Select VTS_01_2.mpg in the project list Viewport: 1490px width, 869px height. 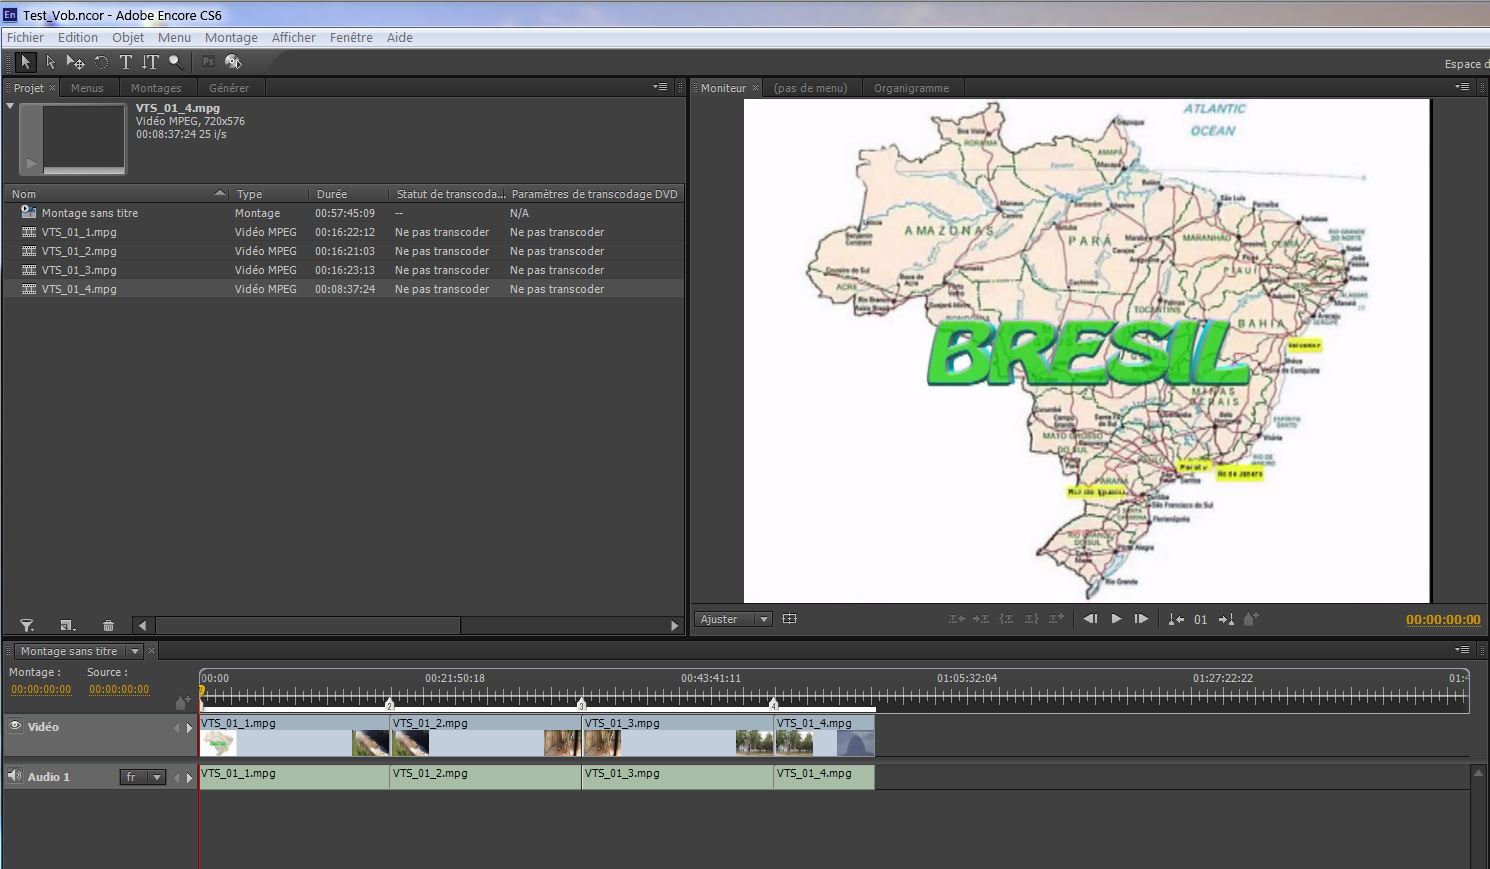[x=79, y=251]
